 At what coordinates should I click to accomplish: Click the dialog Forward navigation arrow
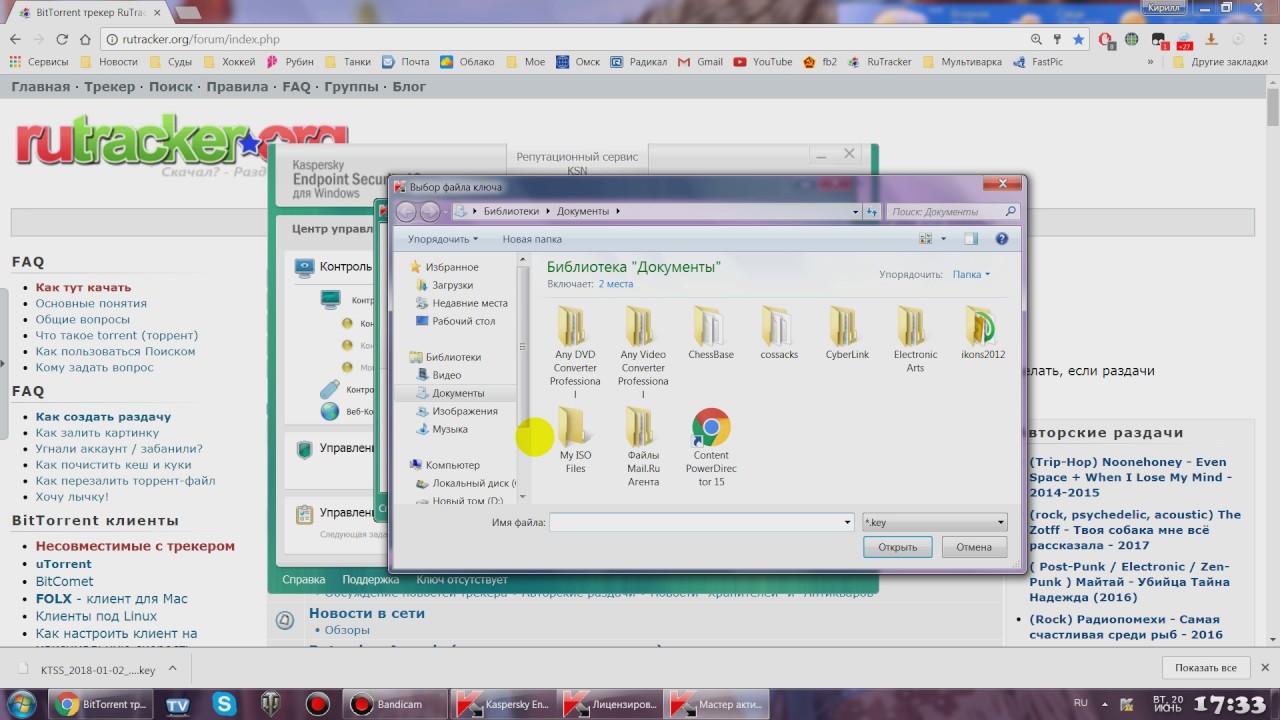click(x=430, y=211)
